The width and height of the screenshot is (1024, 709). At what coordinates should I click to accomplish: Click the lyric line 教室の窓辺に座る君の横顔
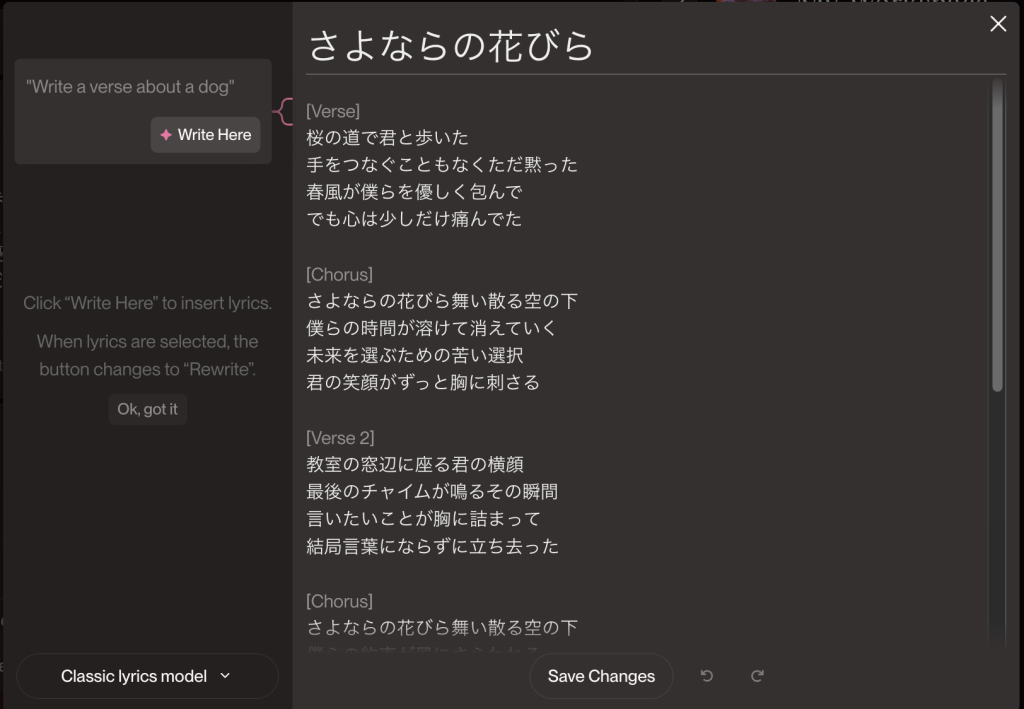point(414,465)
